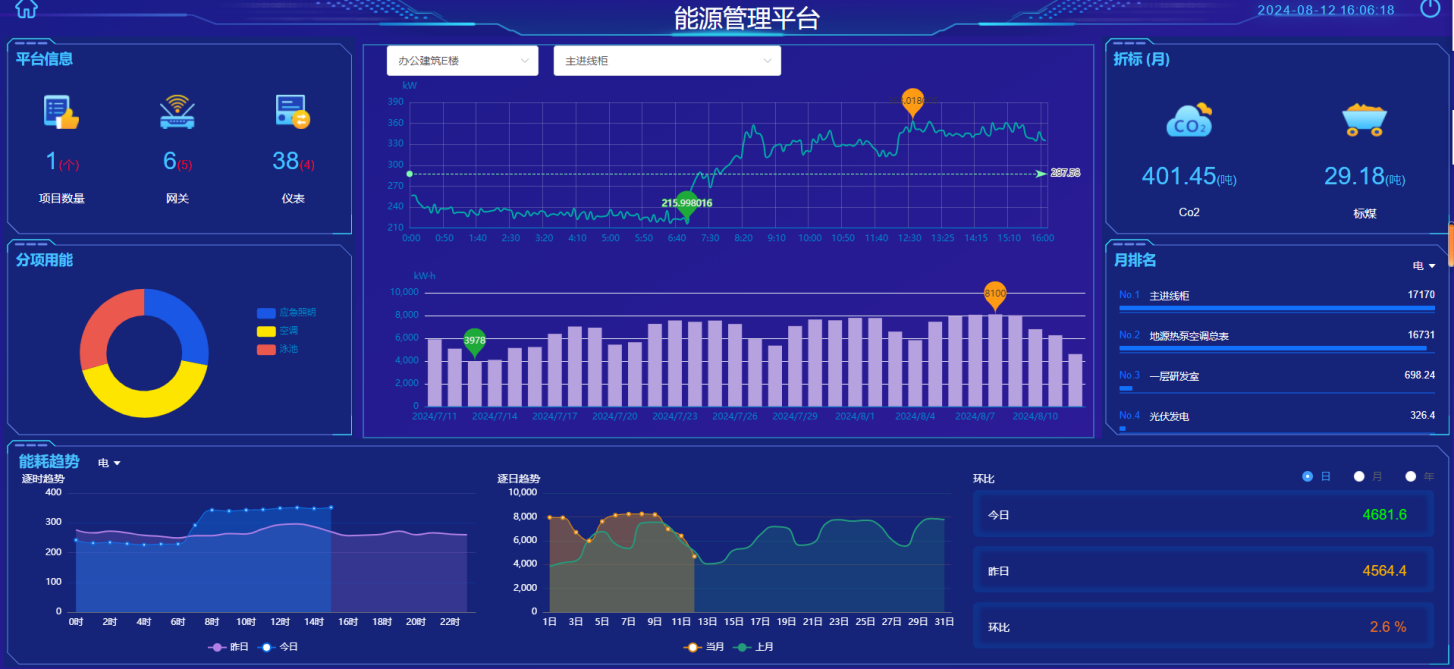
Task: Click the power icon in top-right corner
Action: (1429, 10)
